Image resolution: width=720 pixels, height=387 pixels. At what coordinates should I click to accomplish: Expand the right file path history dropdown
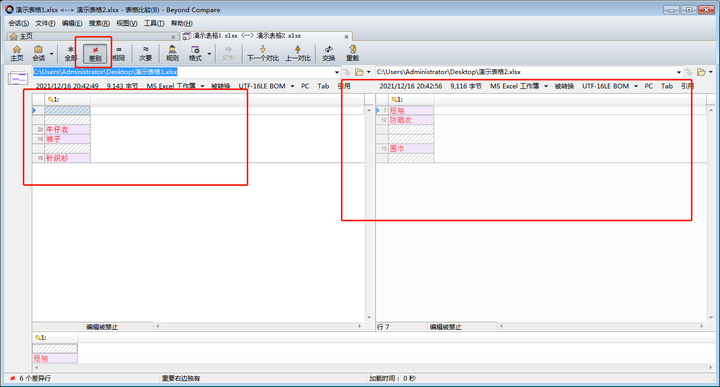[679, 72]
